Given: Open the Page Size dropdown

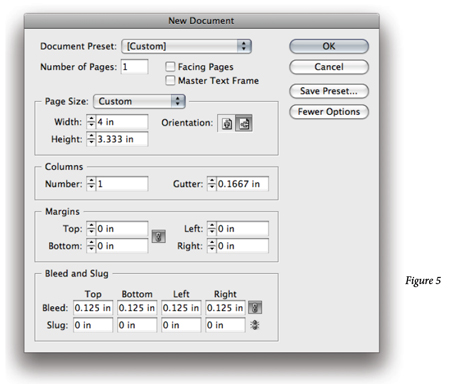Looking at the screenshot, I should pyautogui.click(x=140, y=101).
